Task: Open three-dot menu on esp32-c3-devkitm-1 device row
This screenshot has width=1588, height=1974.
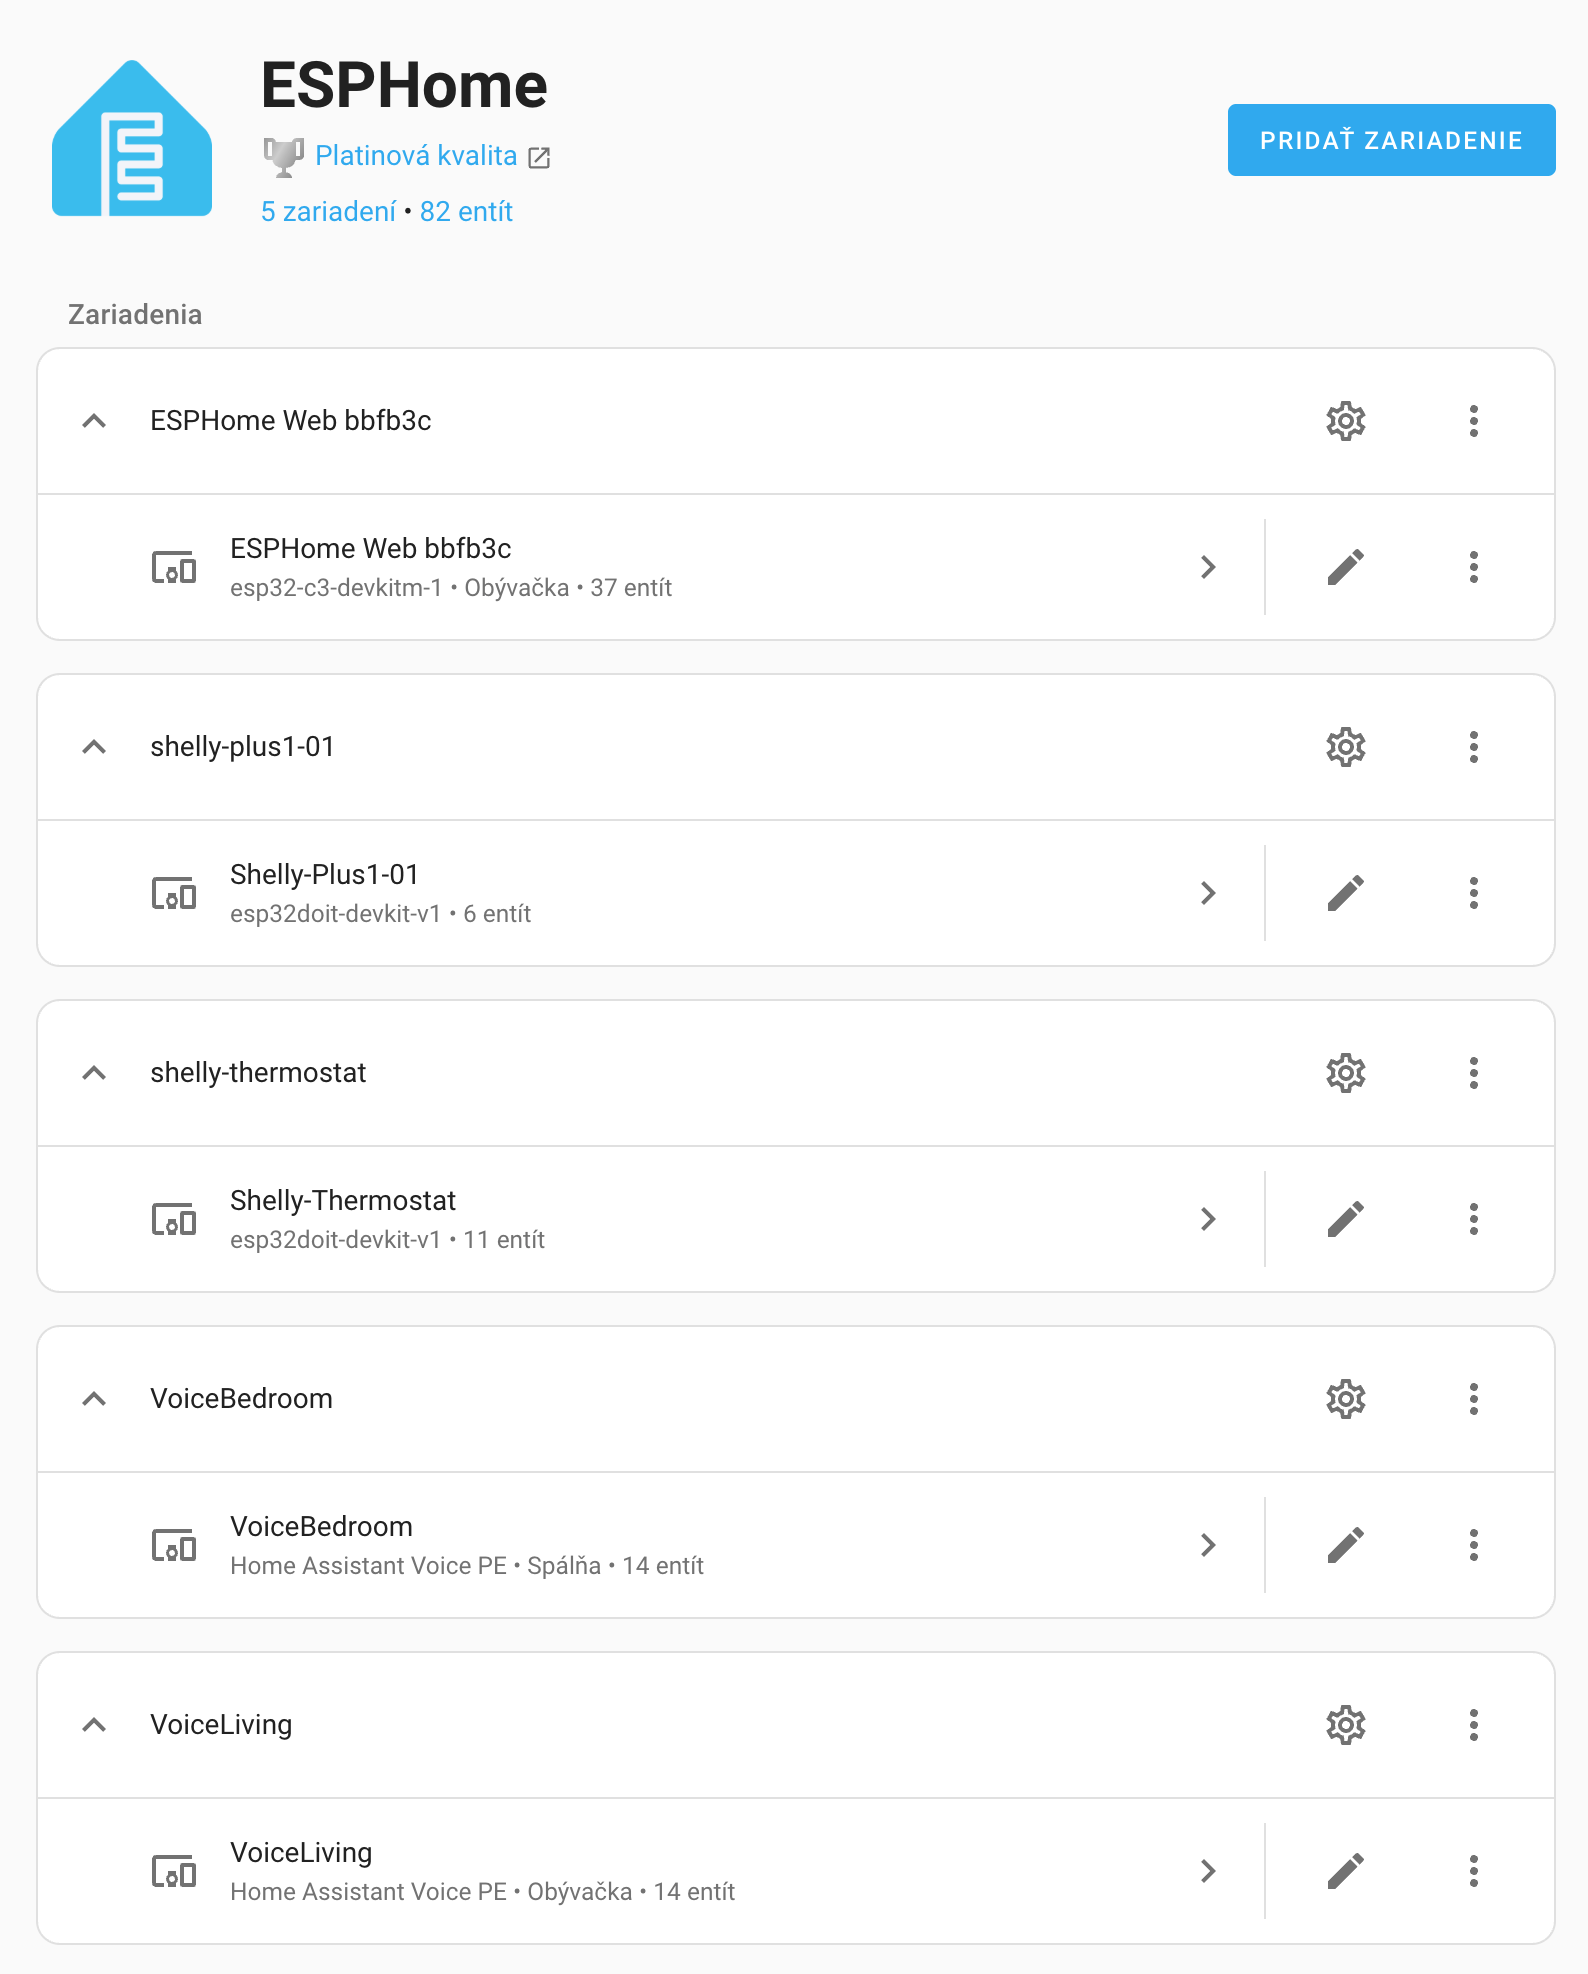Action: point(1474,567)
